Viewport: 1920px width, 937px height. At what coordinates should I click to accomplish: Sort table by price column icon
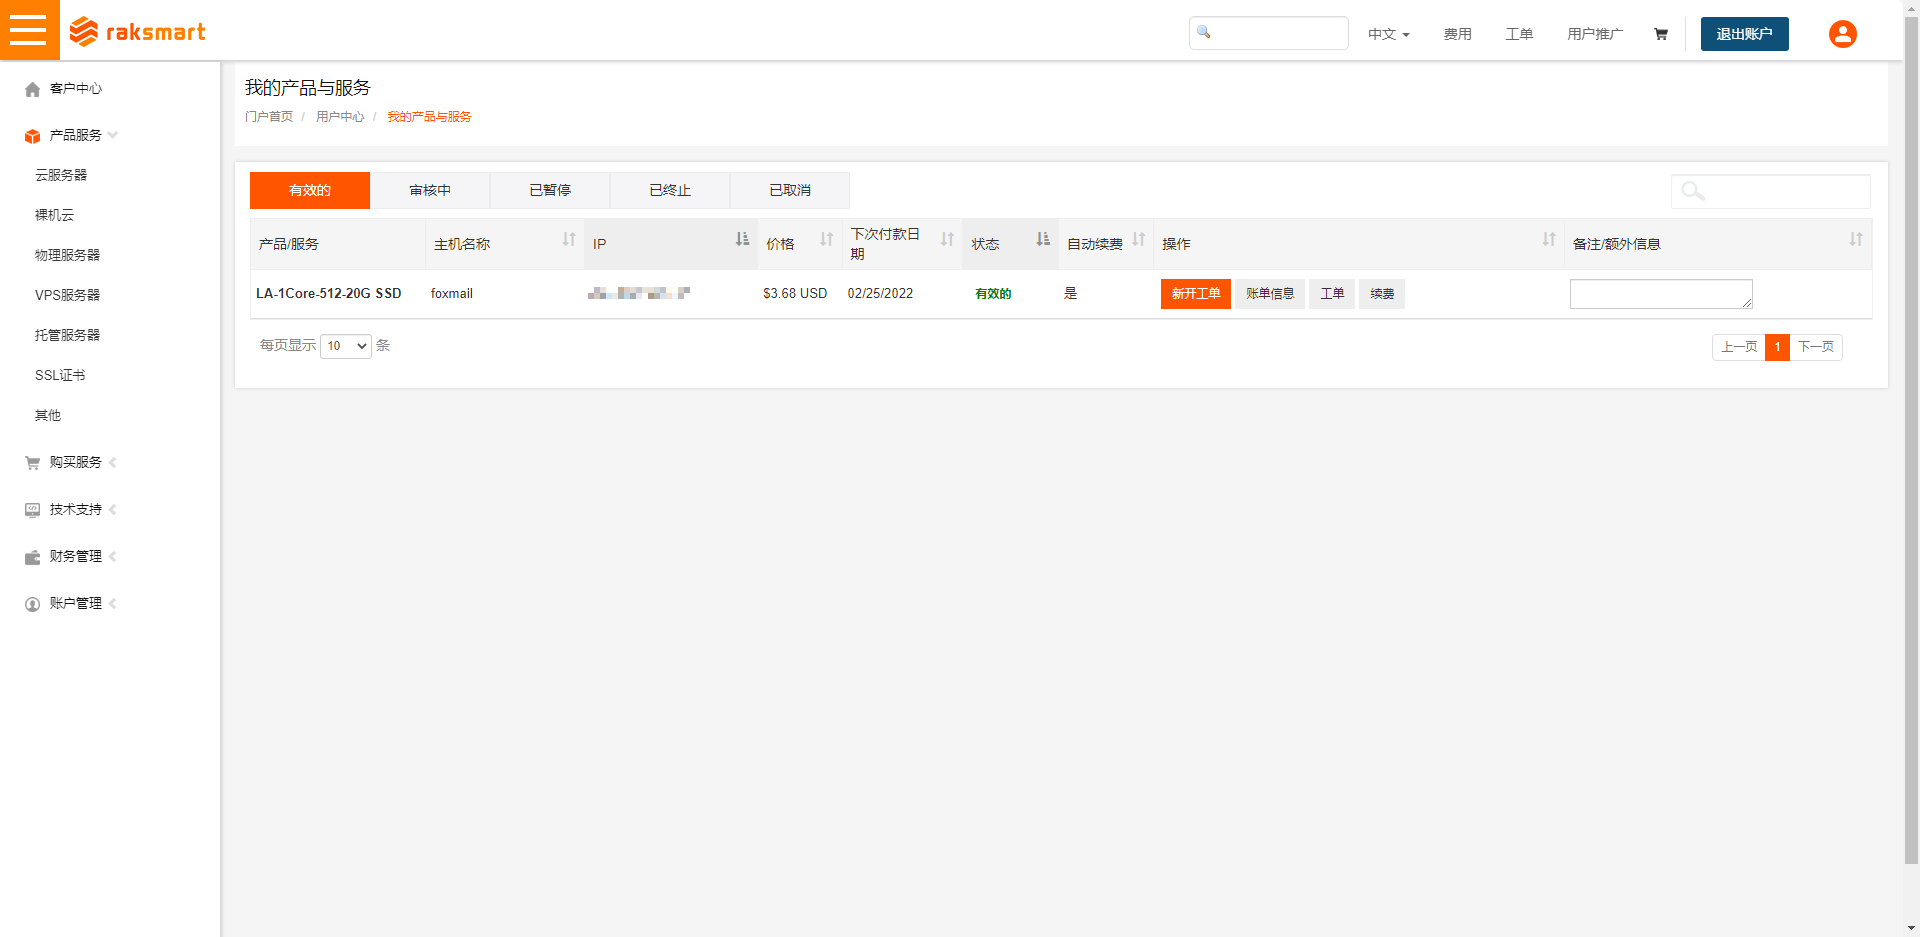pyautogui.click(x=826, y=240)
